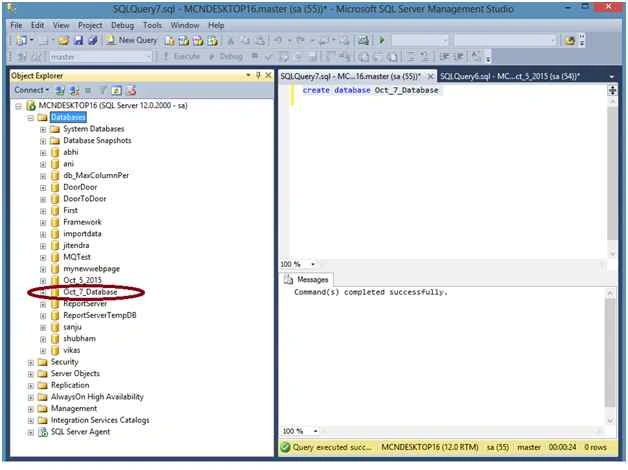Click the Execute query button

[x=181, y=56]
